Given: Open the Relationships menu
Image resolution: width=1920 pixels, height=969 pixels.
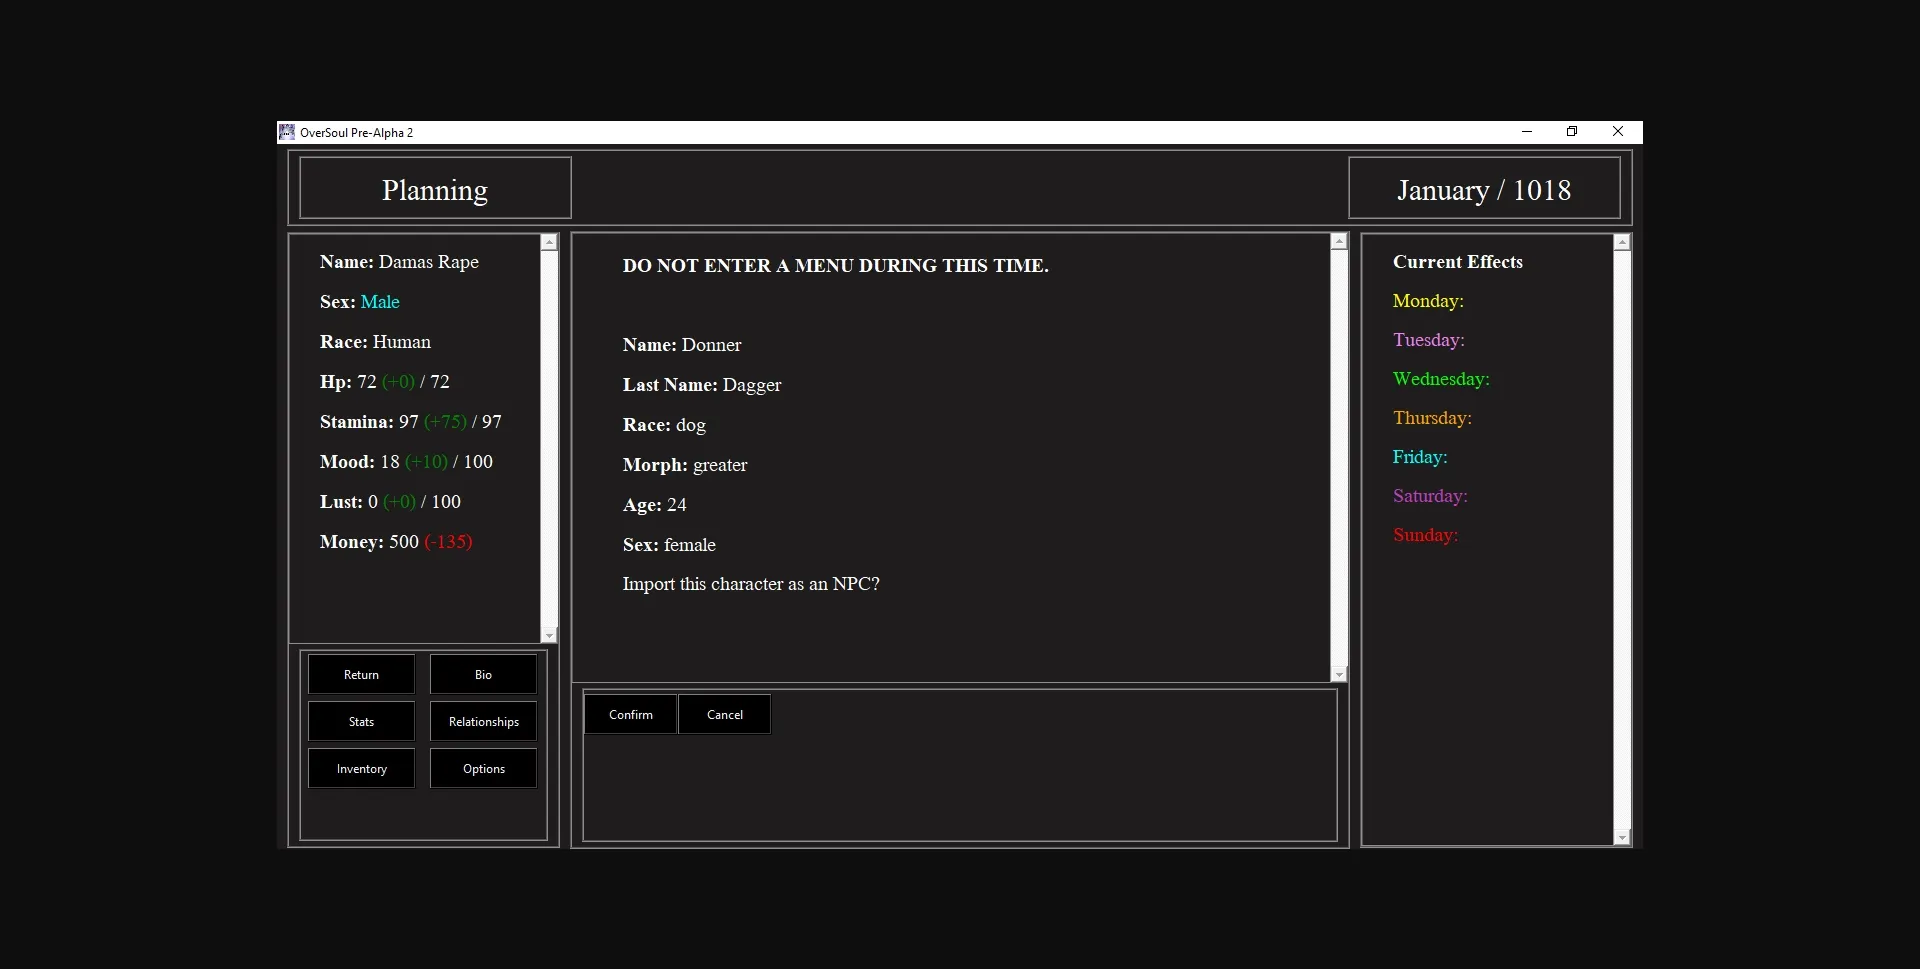Looking at the screenshot, I should tap(483, 721).
